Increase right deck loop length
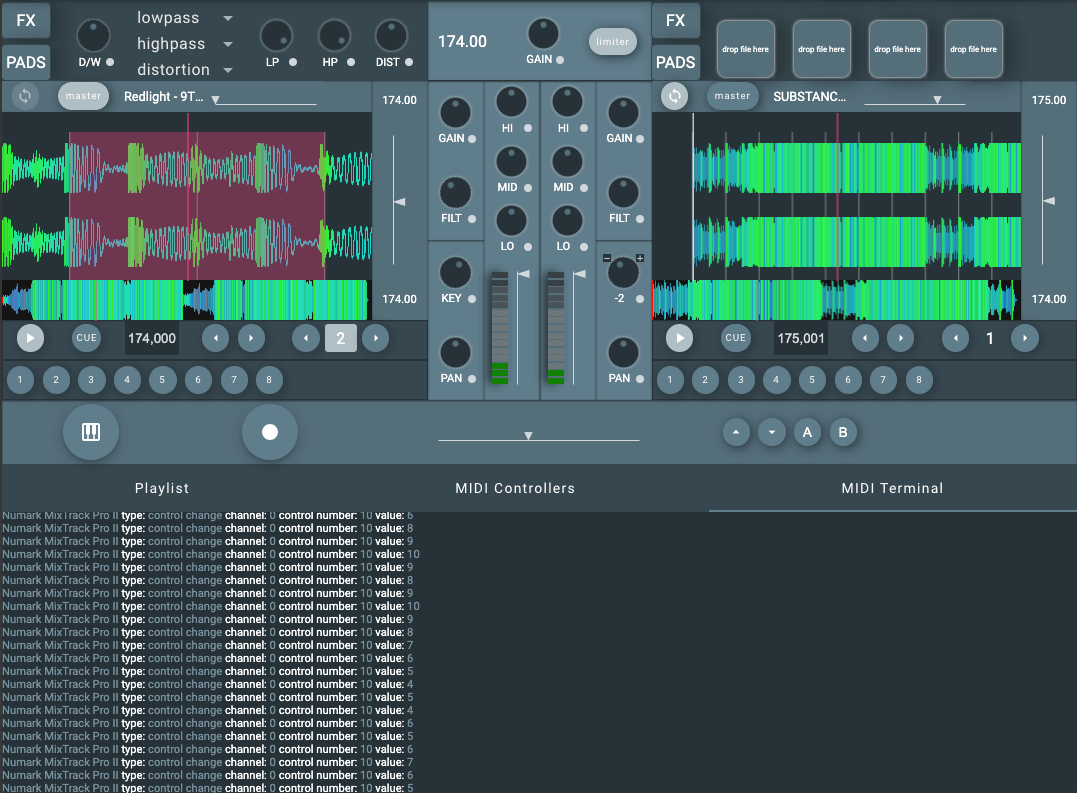The width and height of the screenshot is (1077, 793). click(1025, 338)
